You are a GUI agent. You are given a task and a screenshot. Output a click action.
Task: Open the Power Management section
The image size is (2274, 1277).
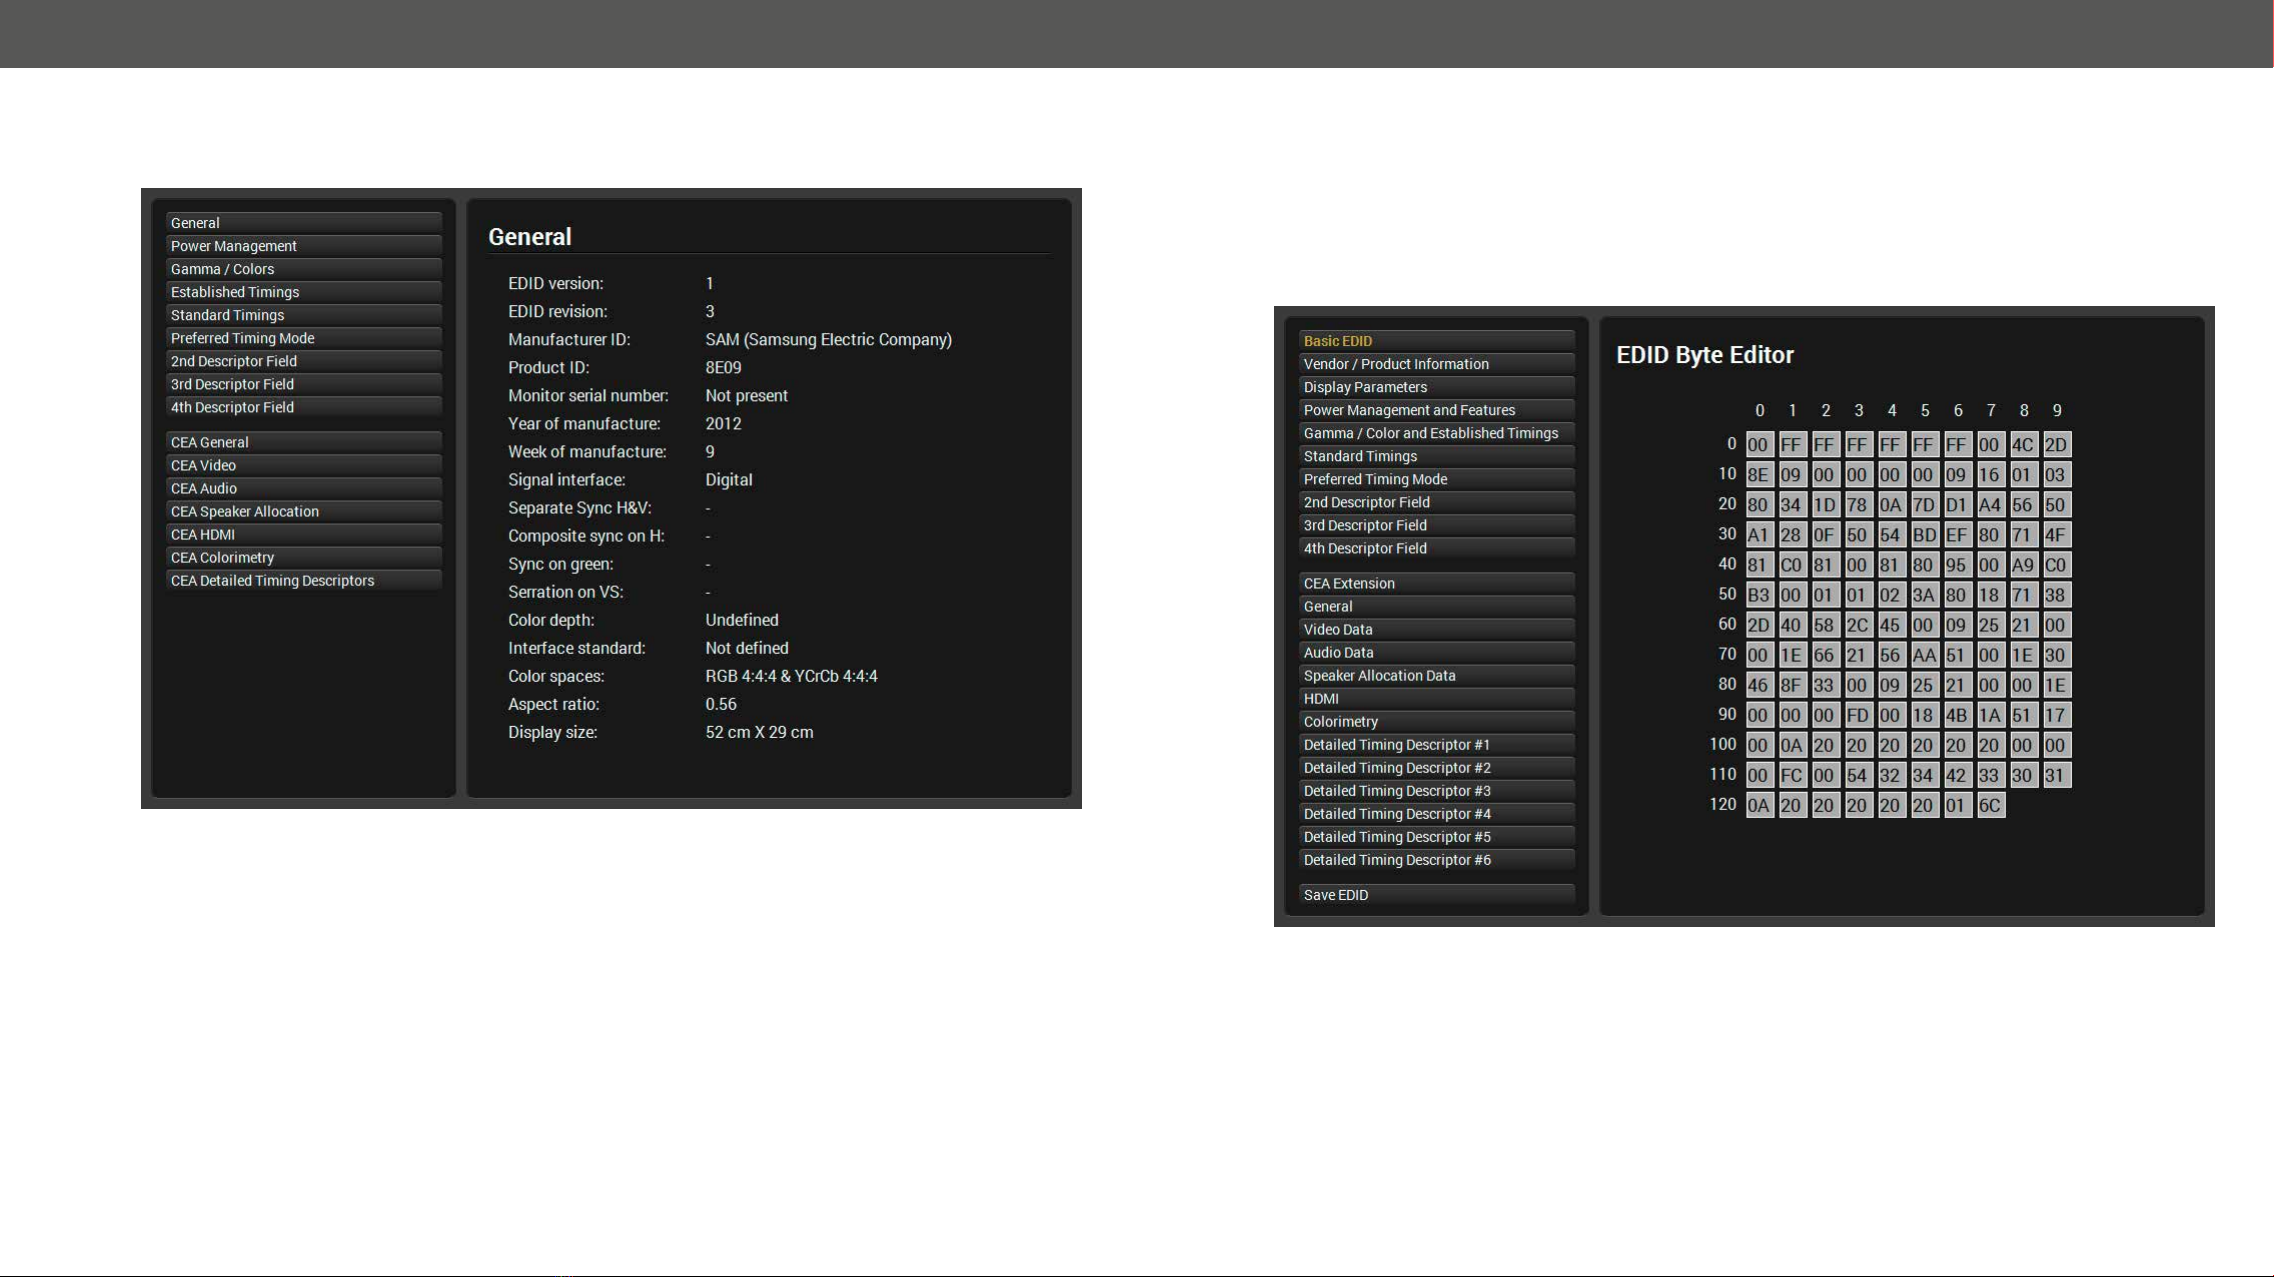pyautogui.click(x=303, y=246)
